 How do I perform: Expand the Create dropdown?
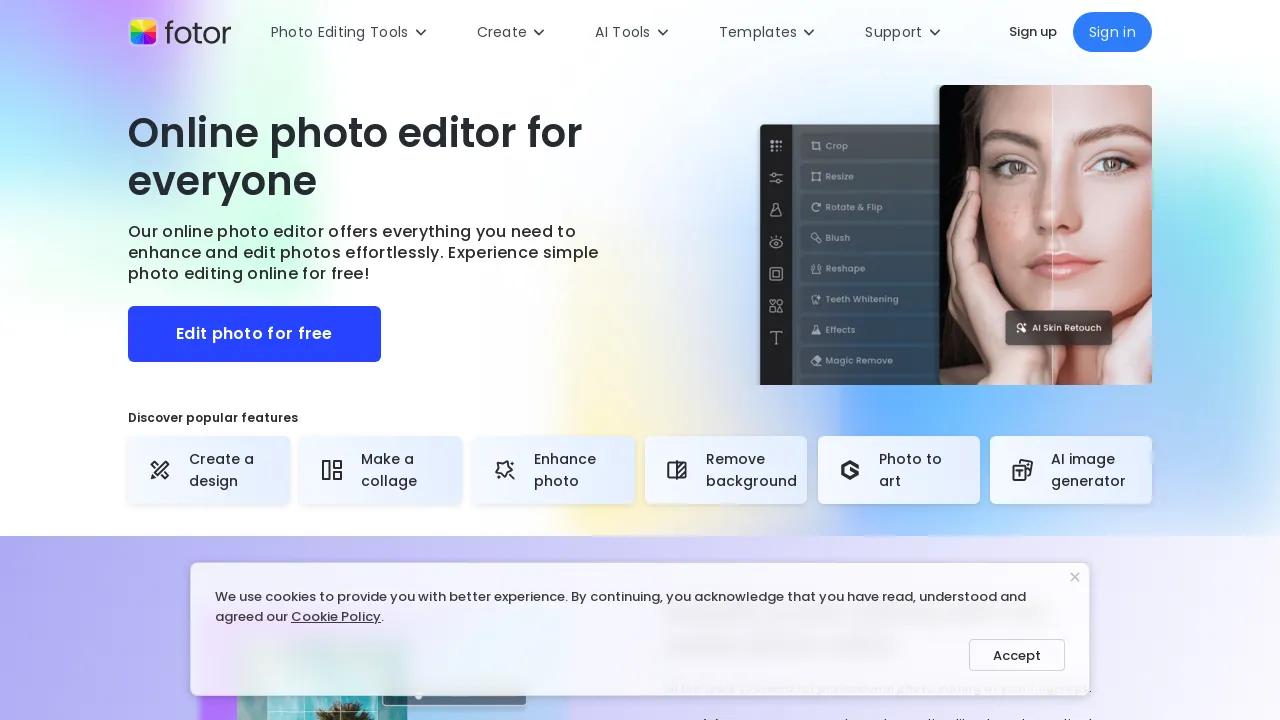(x=511, y=32)
